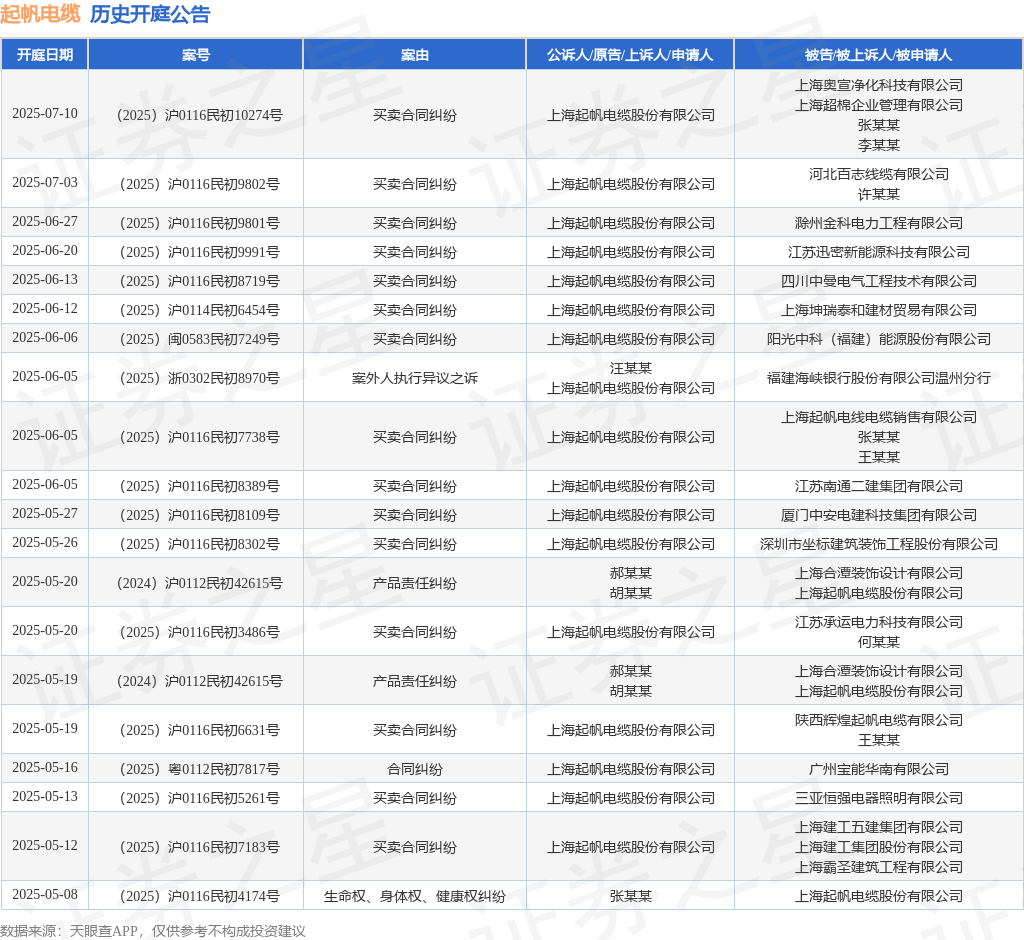Click the 起帆电缆 title text
This screenshot has height=940, width=1024.
tap(40, 14)
